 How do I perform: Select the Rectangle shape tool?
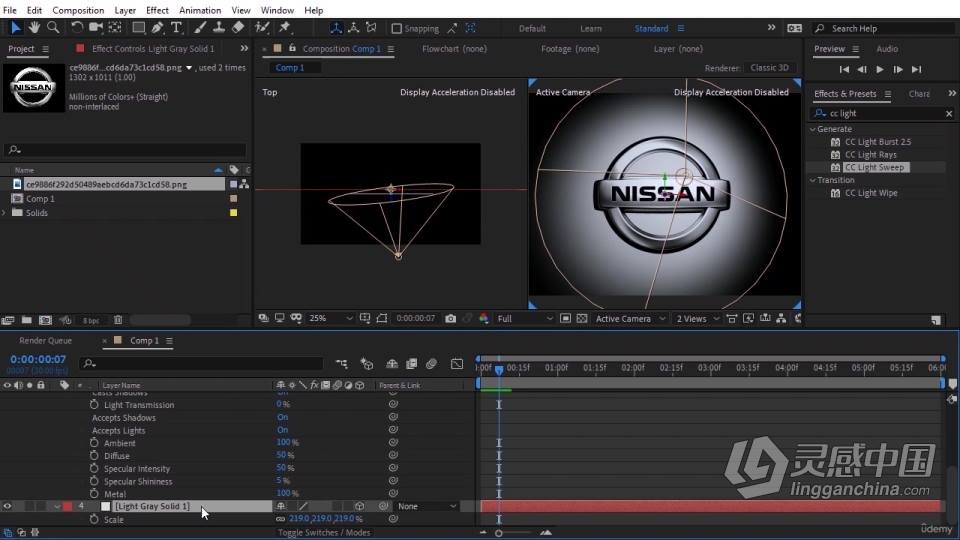[x=138, y=28]
